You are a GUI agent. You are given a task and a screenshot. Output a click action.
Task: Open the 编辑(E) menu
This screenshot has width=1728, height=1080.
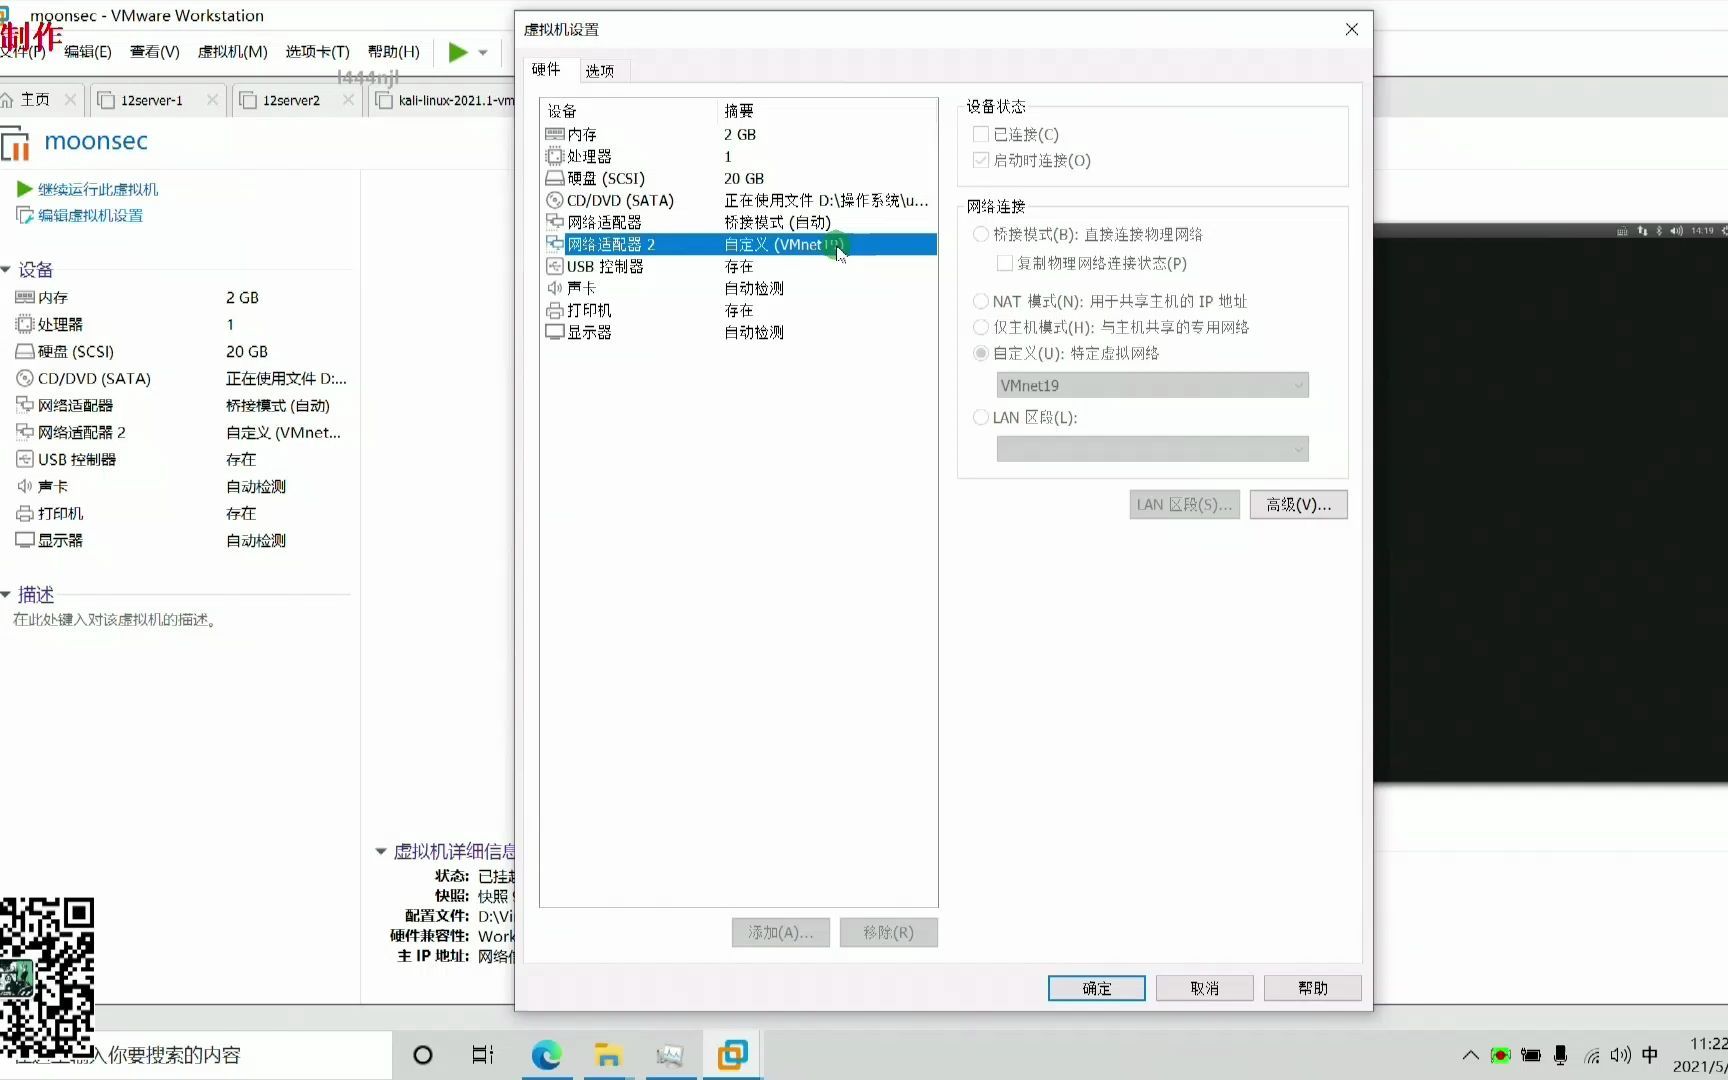88,52
